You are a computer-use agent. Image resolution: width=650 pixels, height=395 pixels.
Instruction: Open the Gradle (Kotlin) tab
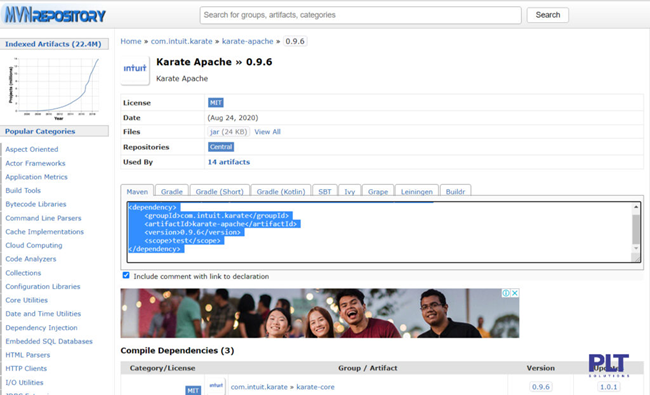(x=281, y=191)
